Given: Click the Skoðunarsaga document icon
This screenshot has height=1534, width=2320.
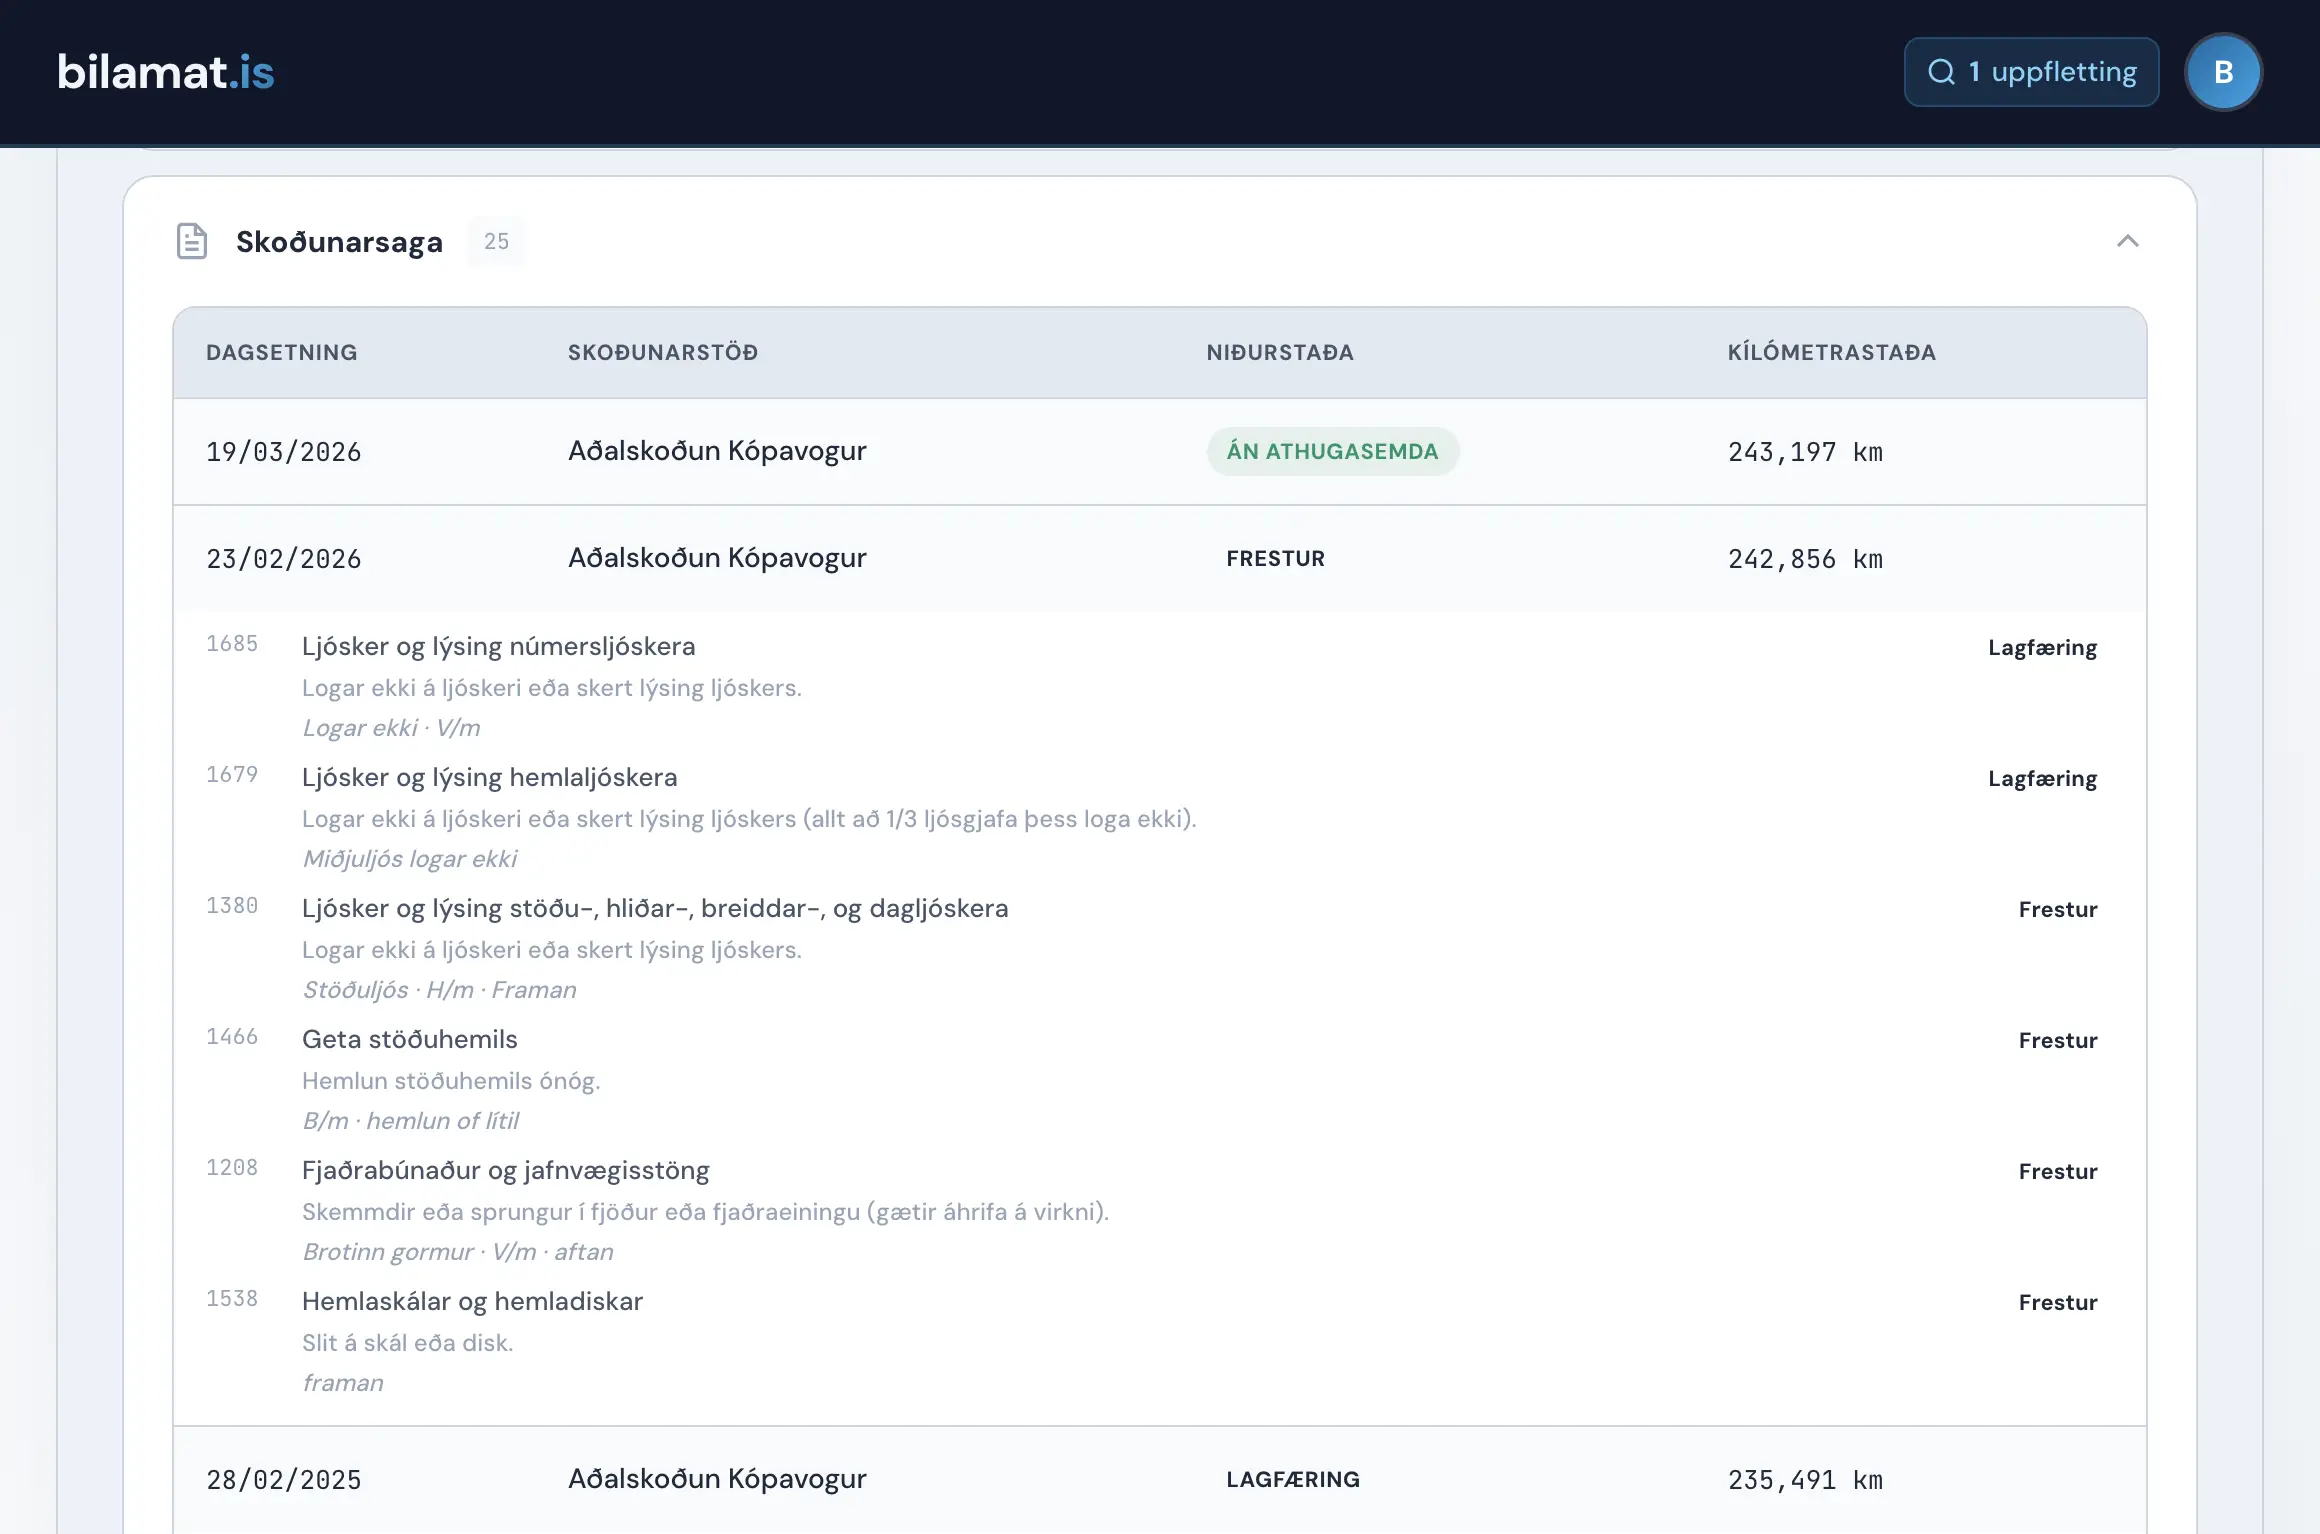Looking at the screenshot, I should [x=192, y=241].
